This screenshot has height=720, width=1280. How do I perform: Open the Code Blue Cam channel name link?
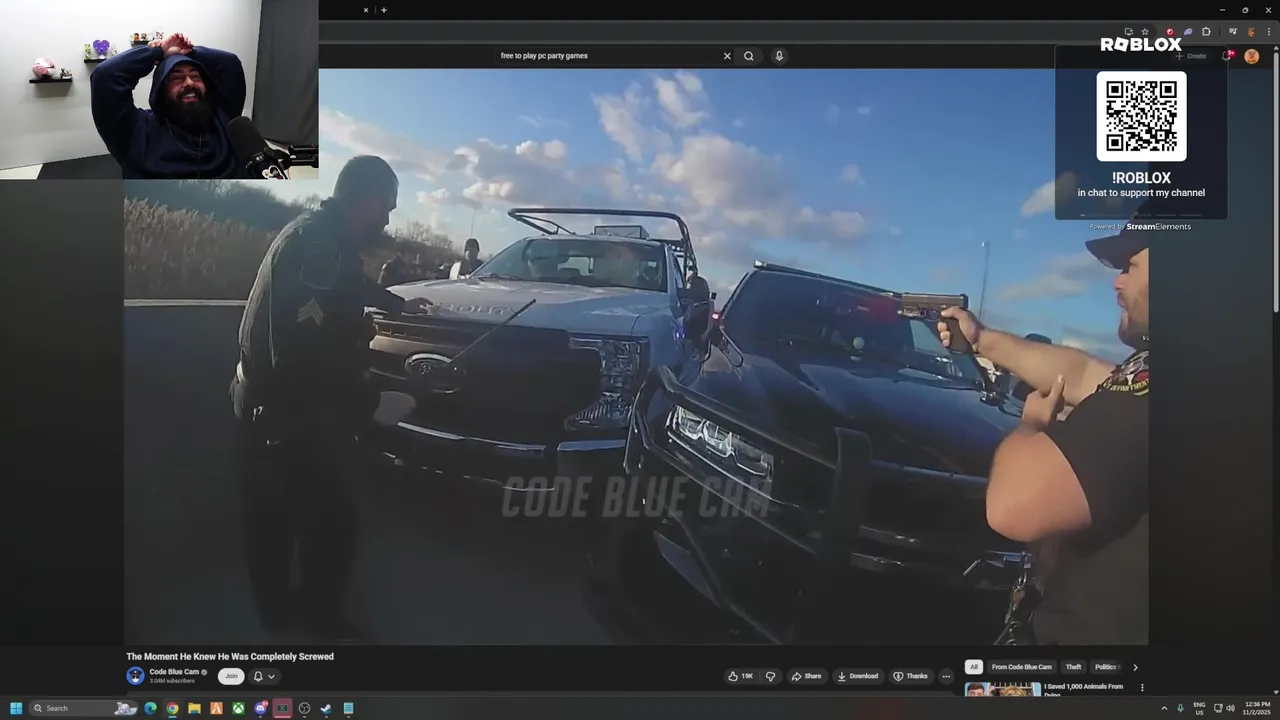coord(174,672)
